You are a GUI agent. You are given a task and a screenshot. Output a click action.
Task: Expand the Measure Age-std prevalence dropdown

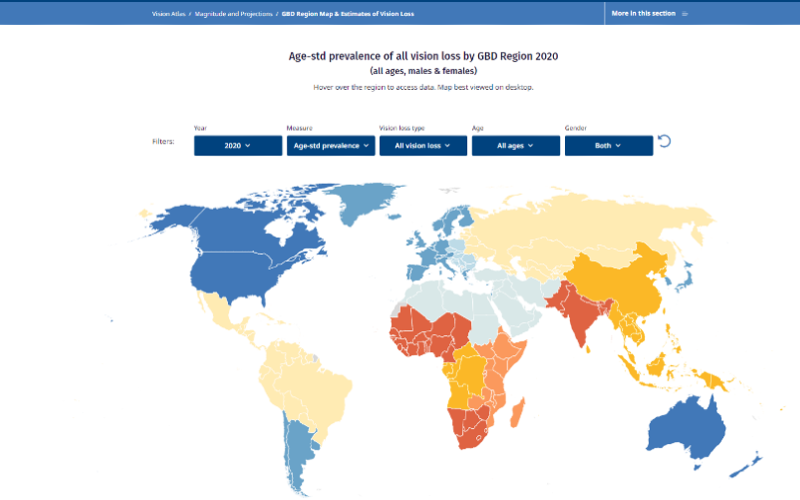(x=330, y=146)
